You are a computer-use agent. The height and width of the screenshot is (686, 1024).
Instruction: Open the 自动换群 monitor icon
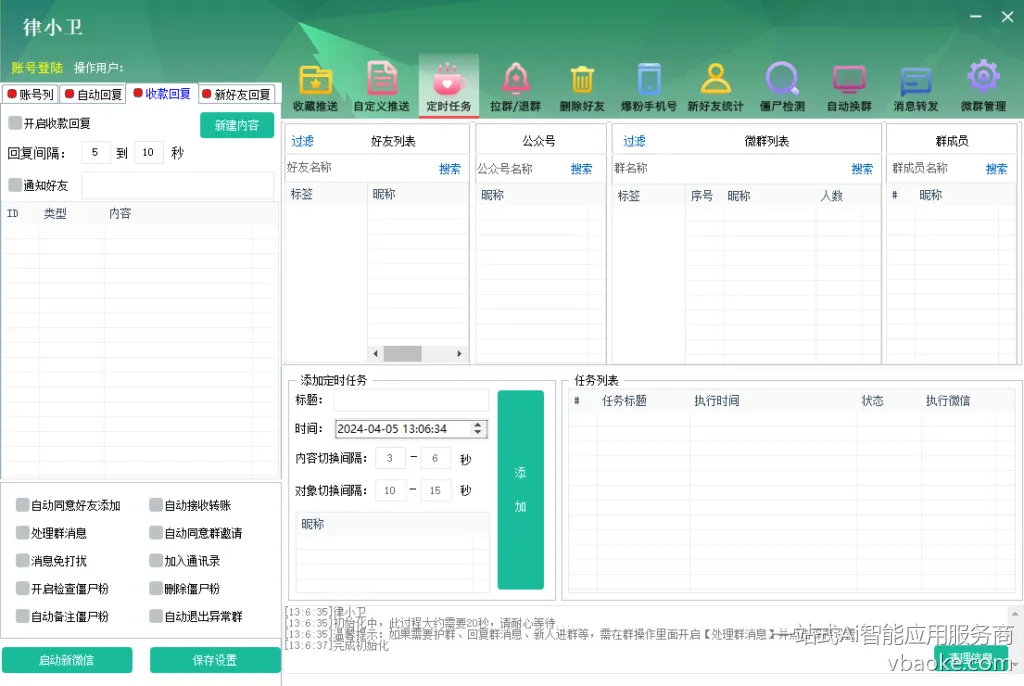point(849,88)
